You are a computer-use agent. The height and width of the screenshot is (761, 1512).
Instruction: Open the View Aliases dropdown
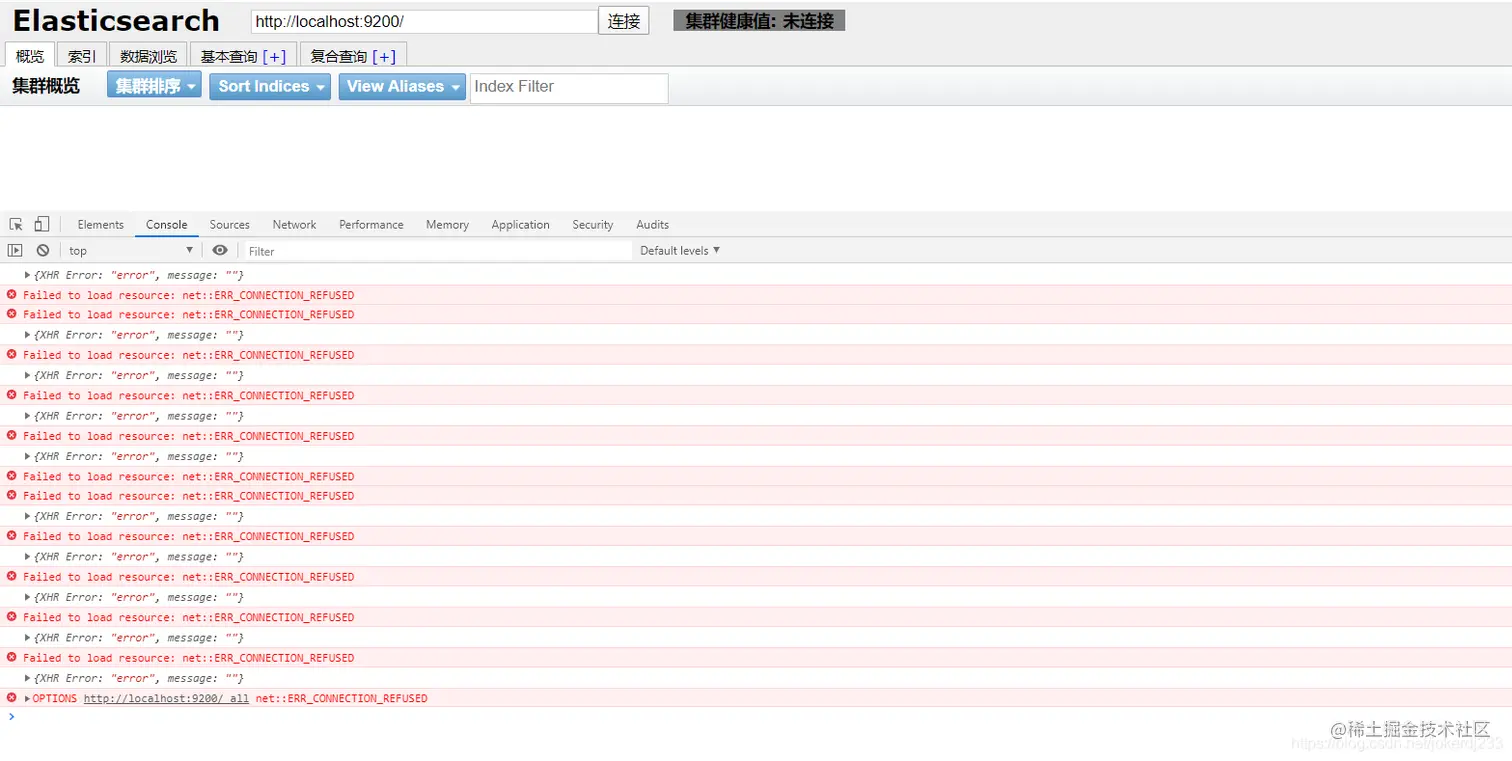coord(402,86)
